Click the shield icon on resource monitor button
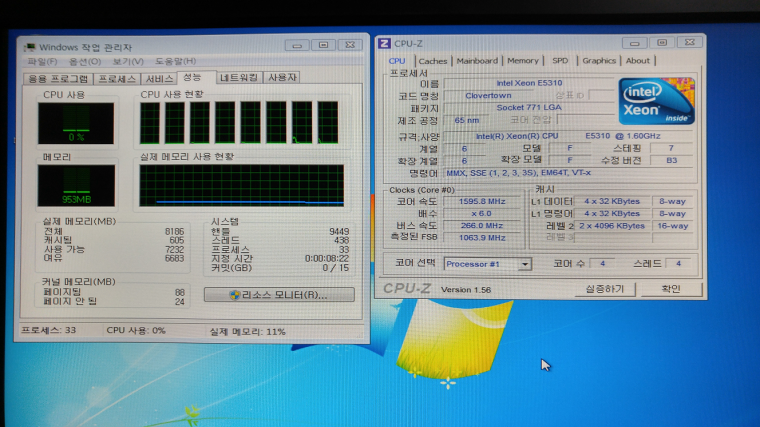Viewport: 760px width, 427px height. pyautogui.click(x=235, y=295)
